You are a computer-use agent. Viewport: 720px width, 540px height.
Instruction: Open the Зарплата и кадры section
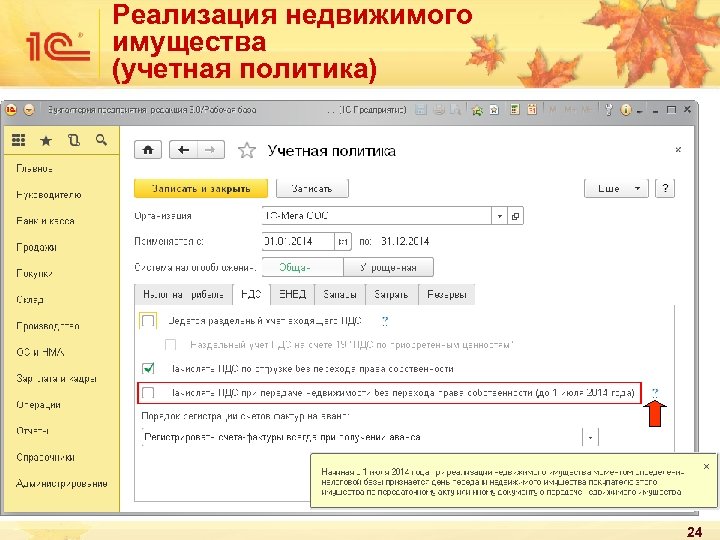(x=56, y=378)
